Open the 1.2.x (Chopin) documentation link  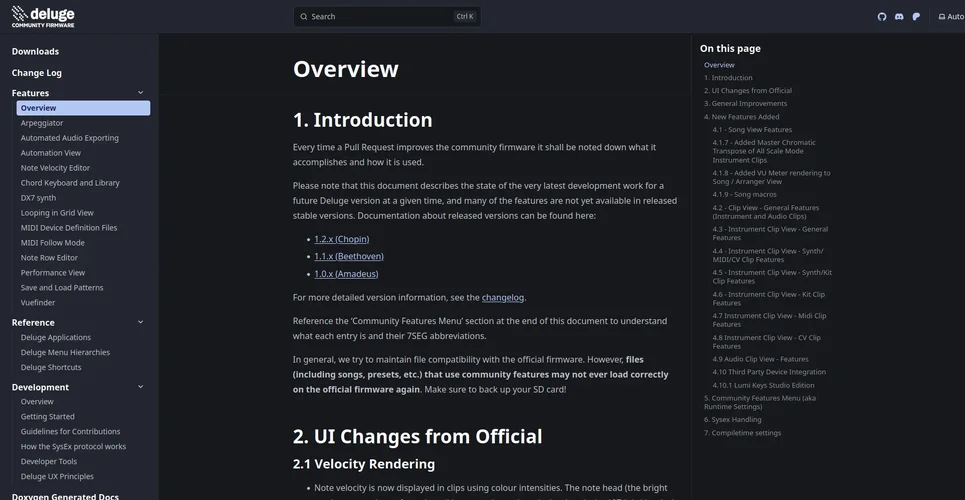pos(341,239)
